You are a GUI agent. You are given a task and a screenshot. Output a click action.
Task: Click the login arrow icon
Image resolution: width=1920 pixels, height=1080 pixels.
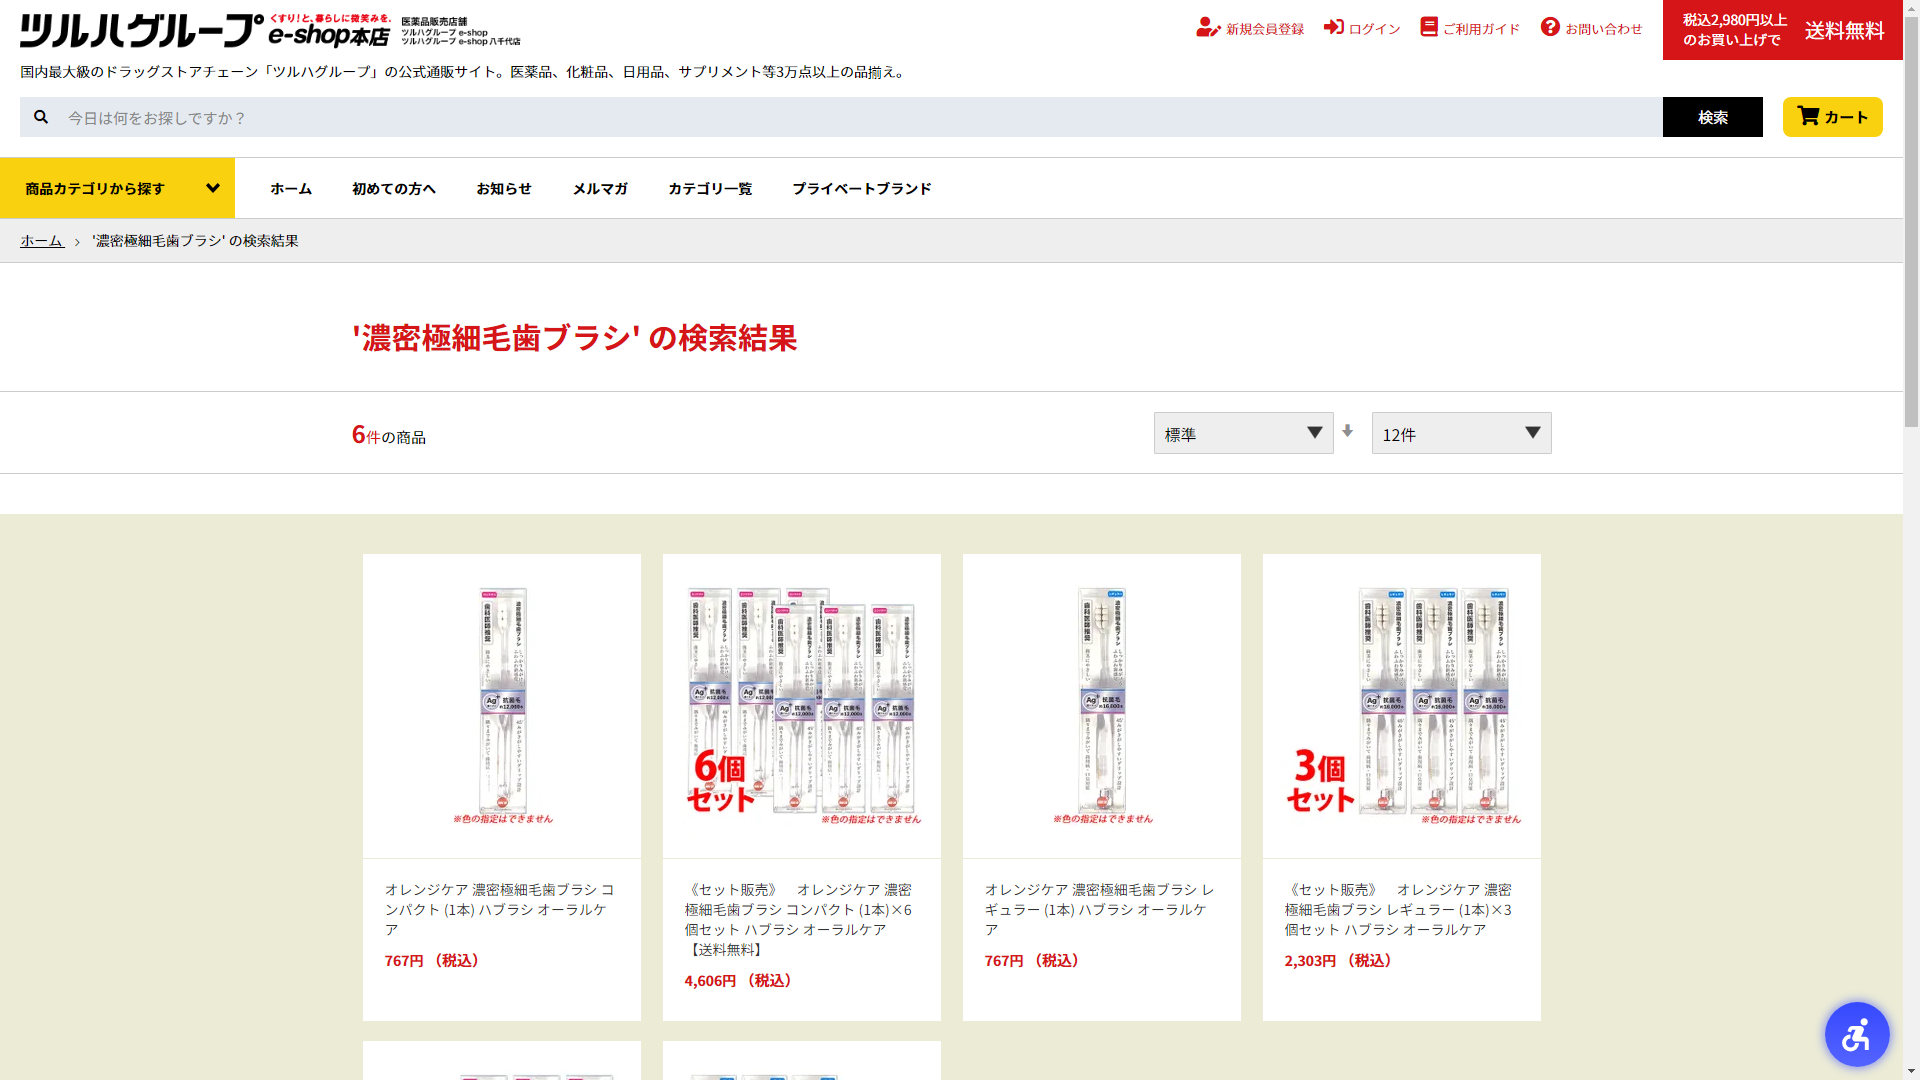1333,27
